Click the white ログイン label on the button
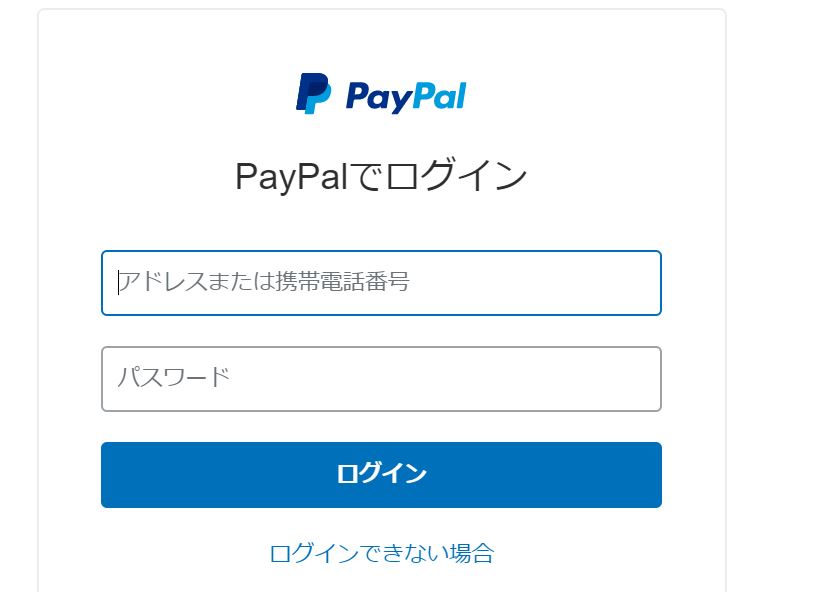This screenshot has height=592, width=820. coord(381,474)
